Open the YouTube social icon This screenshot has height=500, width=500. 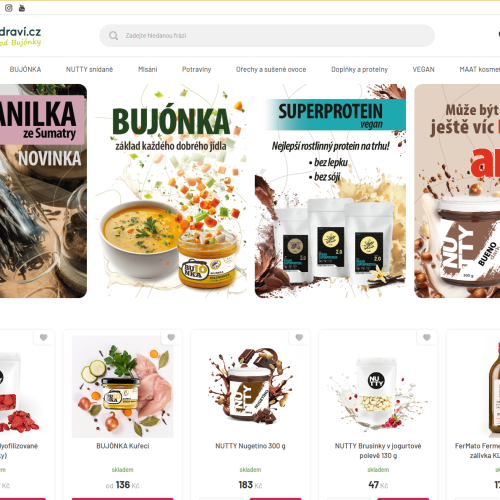22,8
